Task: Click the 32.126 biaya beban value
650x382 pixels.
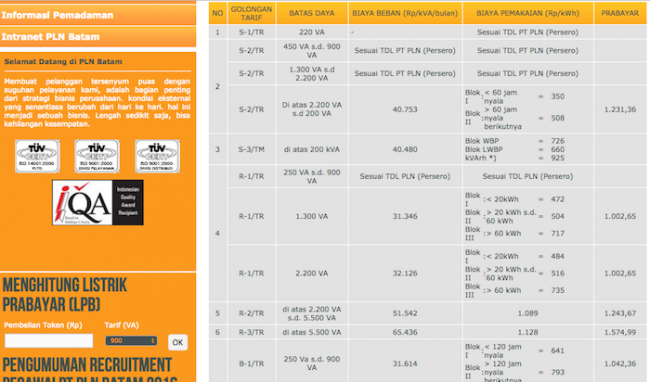Action: pos(405,273)
